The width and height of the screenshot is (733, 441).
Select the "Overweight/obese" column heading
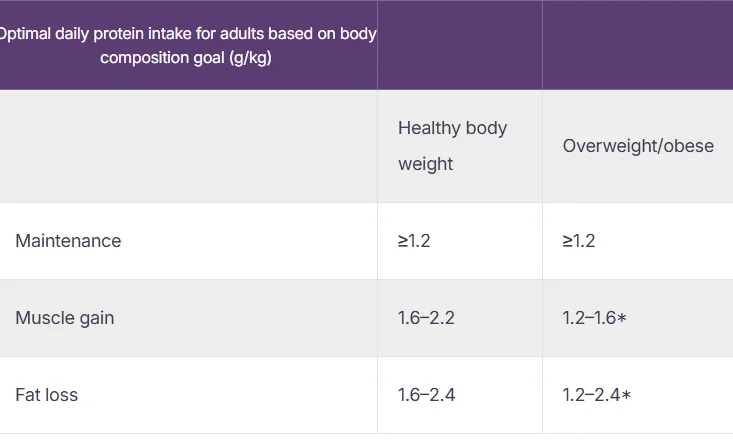[638, 146]
